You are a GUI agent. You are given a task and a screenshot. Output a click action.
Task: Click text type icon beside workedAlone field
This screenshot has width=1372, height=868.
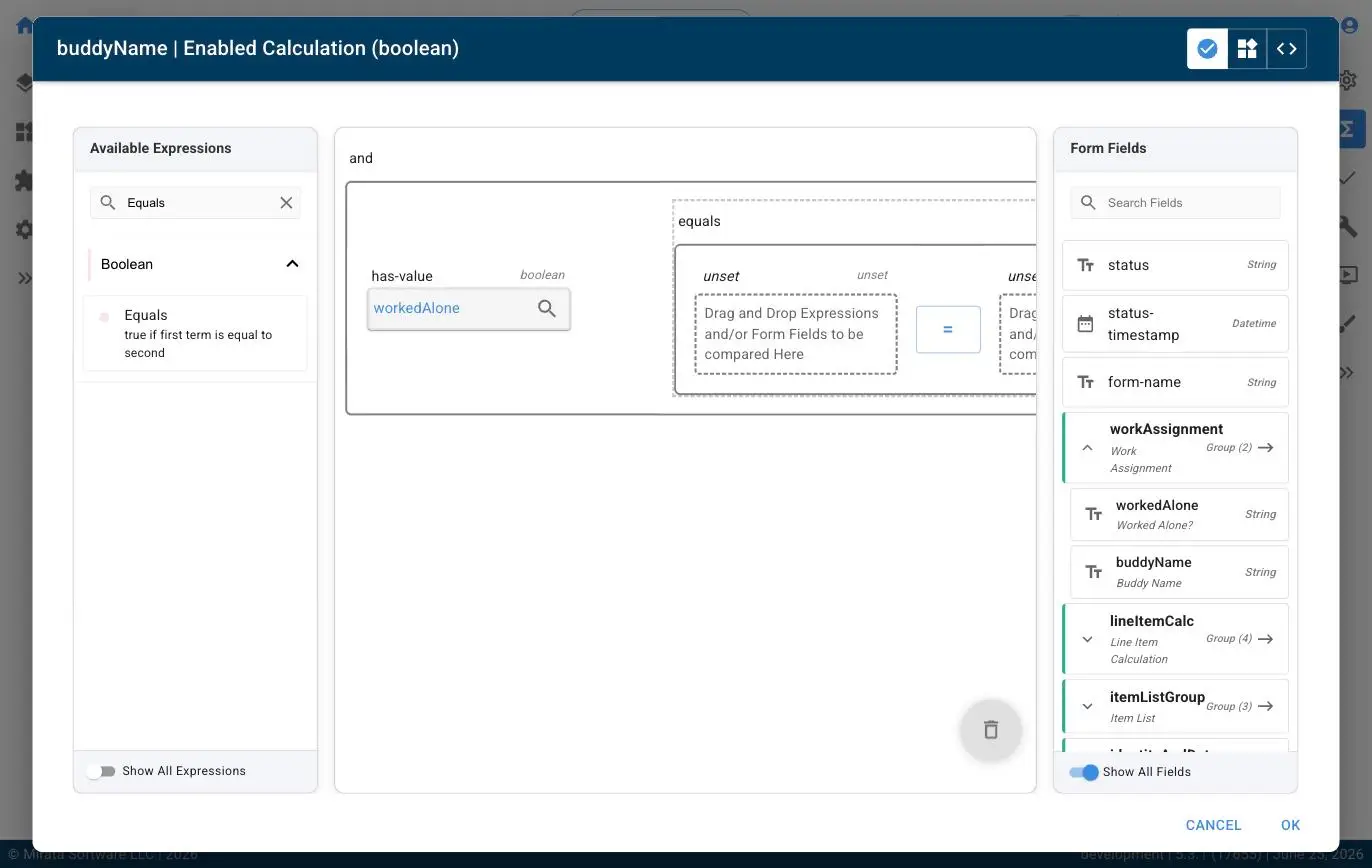pyautogui.click(x=1094, y=514)
